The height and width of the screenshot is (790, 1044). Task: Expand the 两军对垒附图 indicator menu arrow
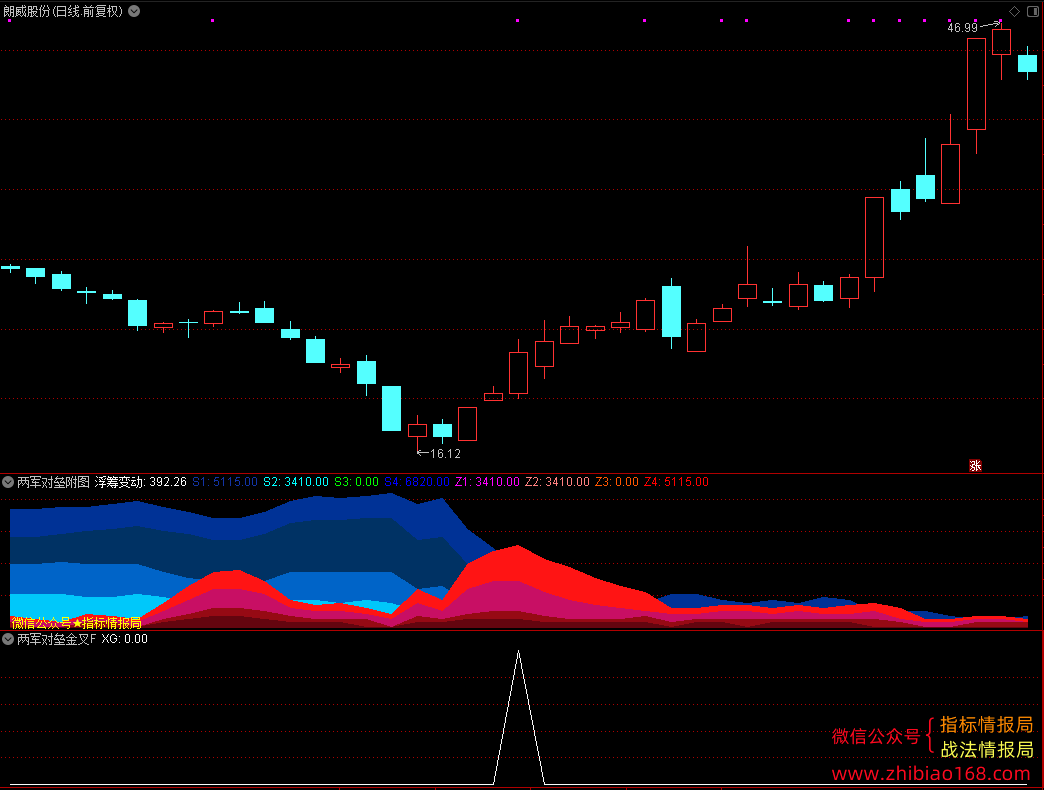[x=8, y=482]
